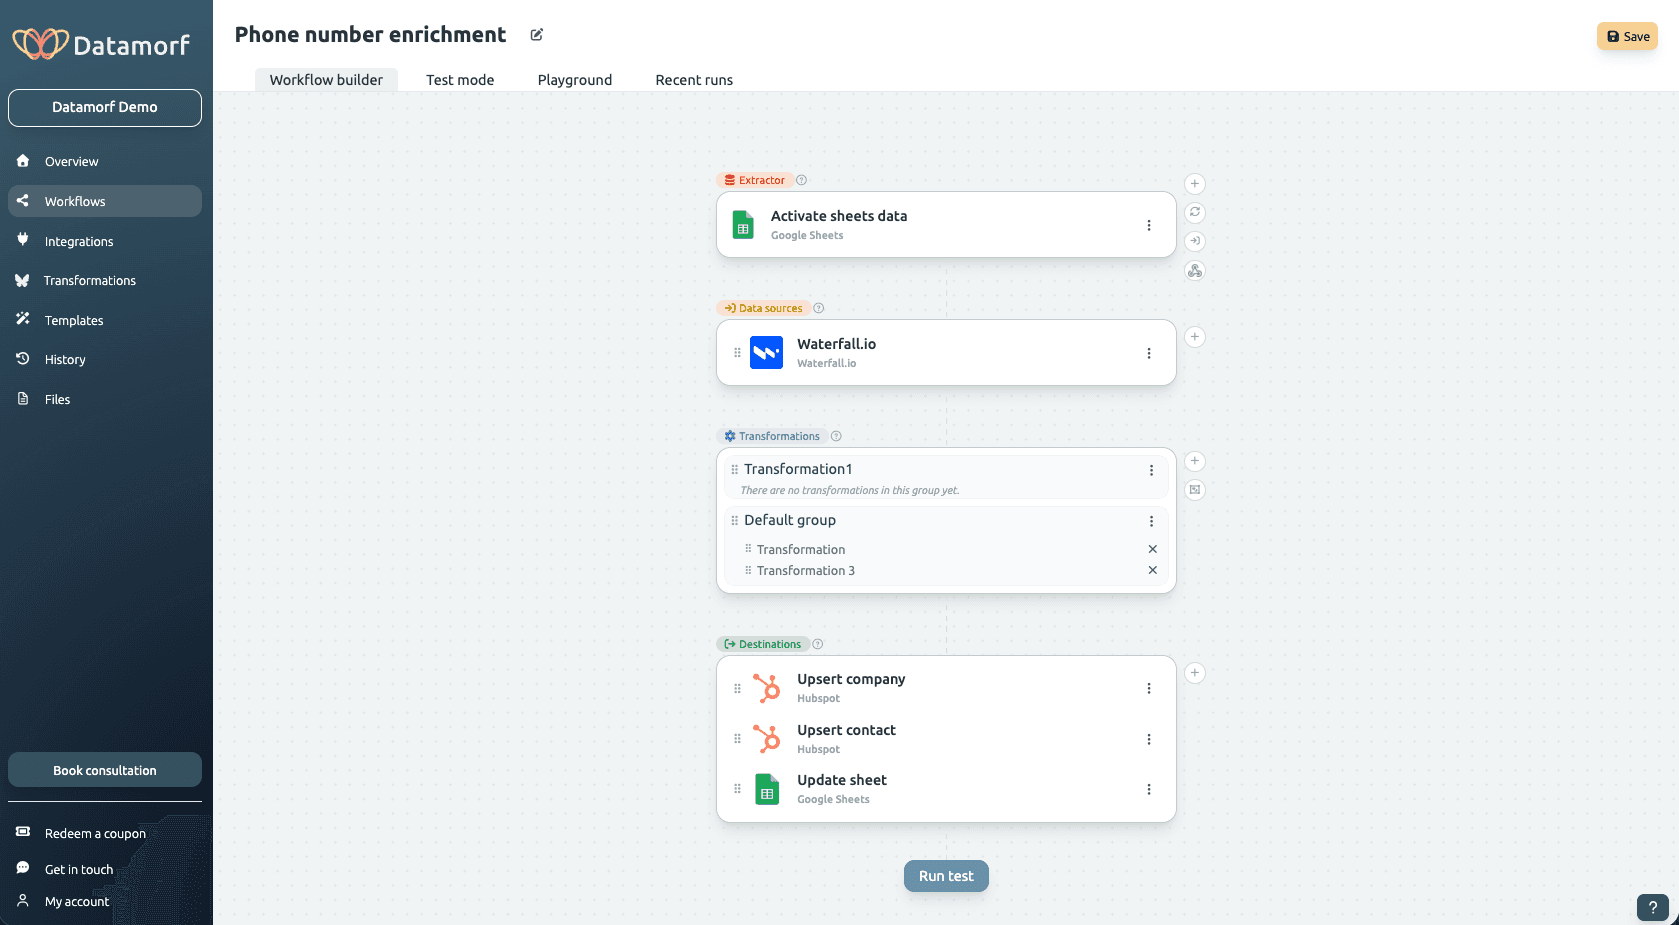Click the drag handle of Upsert company
The image size is (1679, 925).
737,688
